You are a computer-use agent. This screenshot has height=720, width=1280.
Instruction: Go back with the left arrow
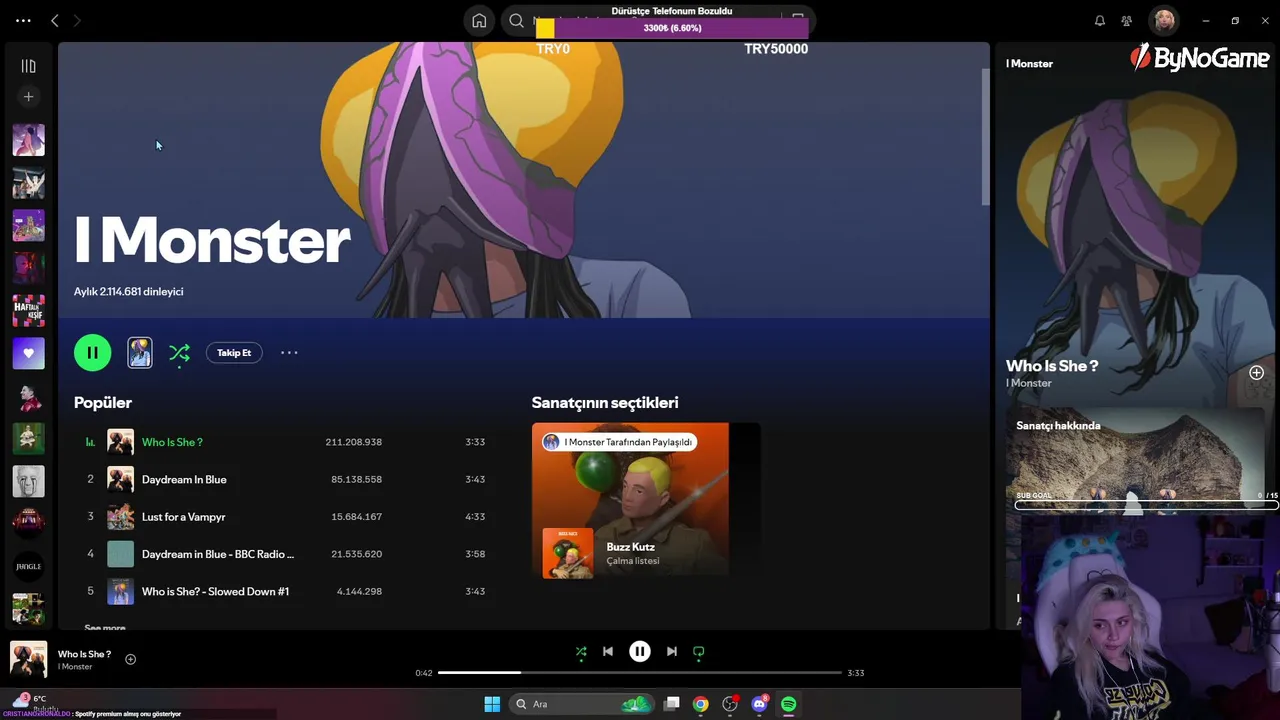point(55,20)
